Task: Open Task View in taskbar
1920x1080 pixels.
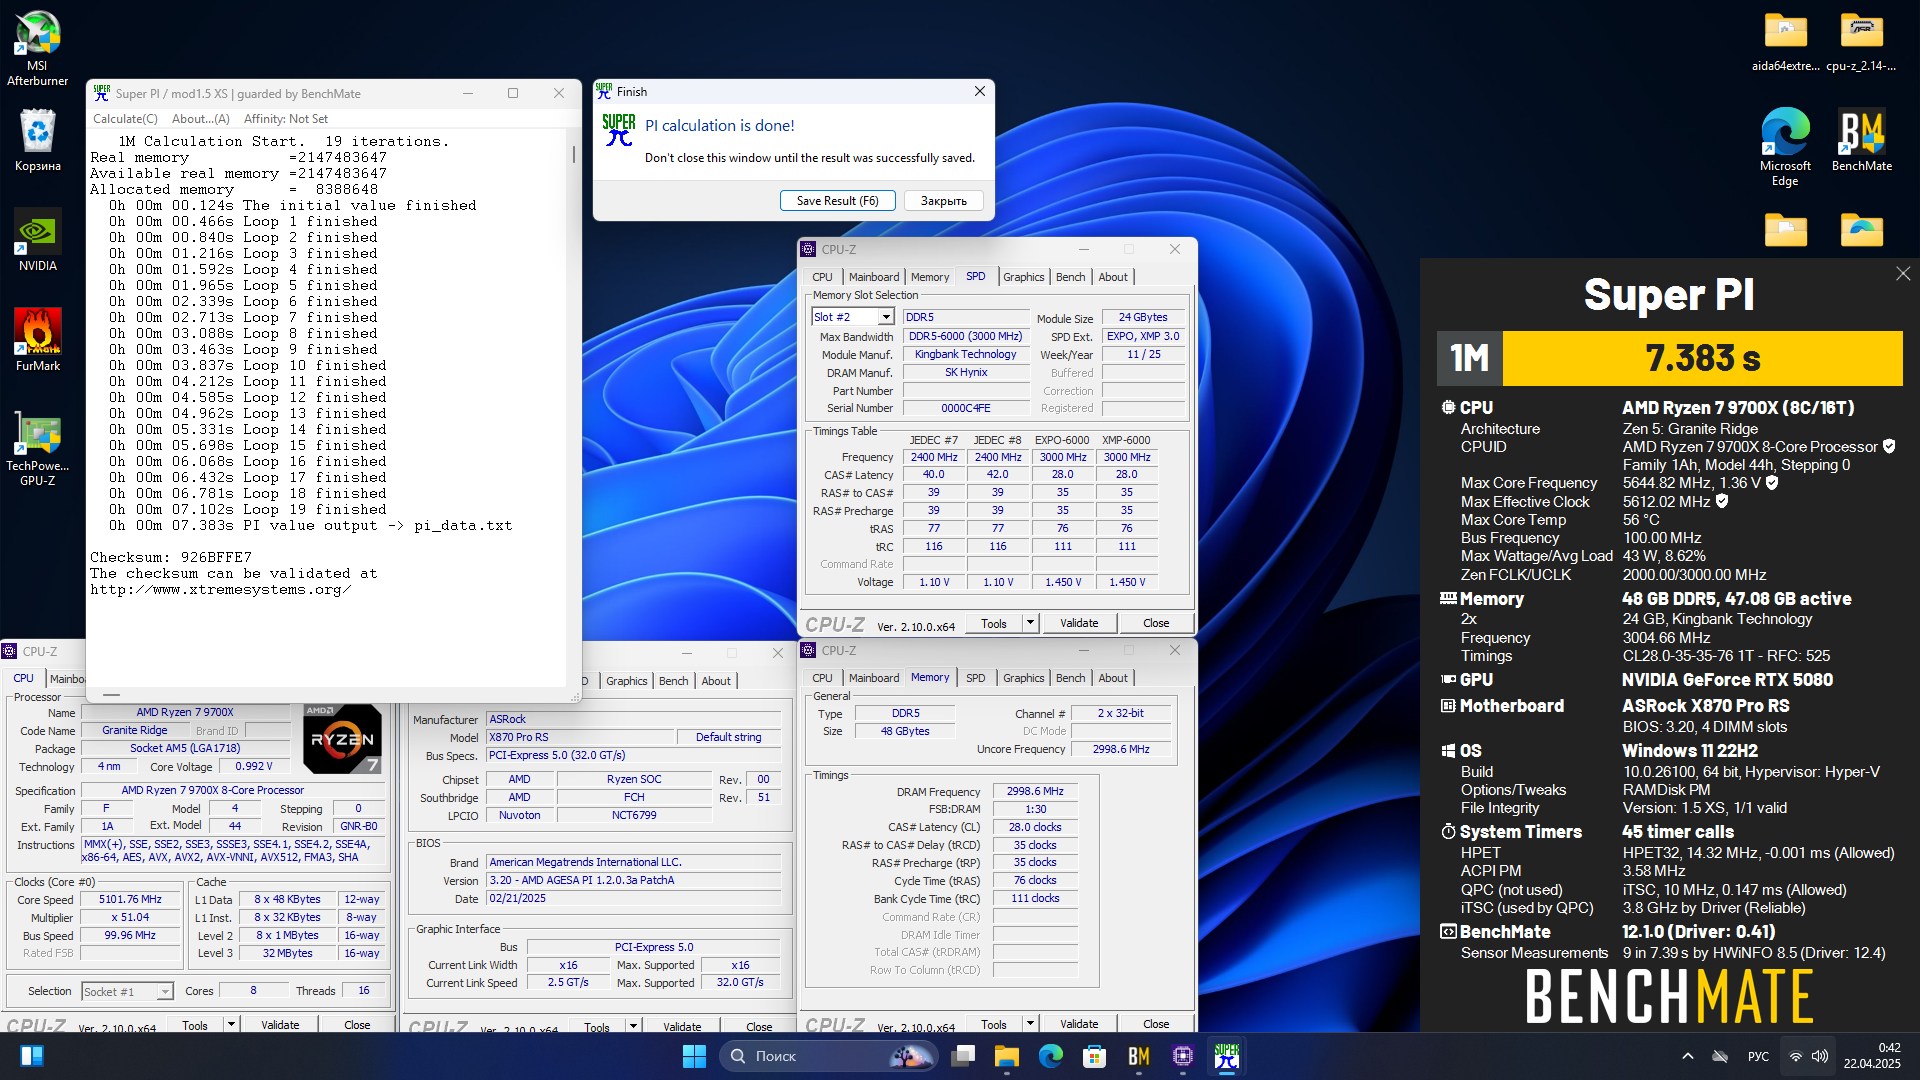Action: pos(963,1056)
